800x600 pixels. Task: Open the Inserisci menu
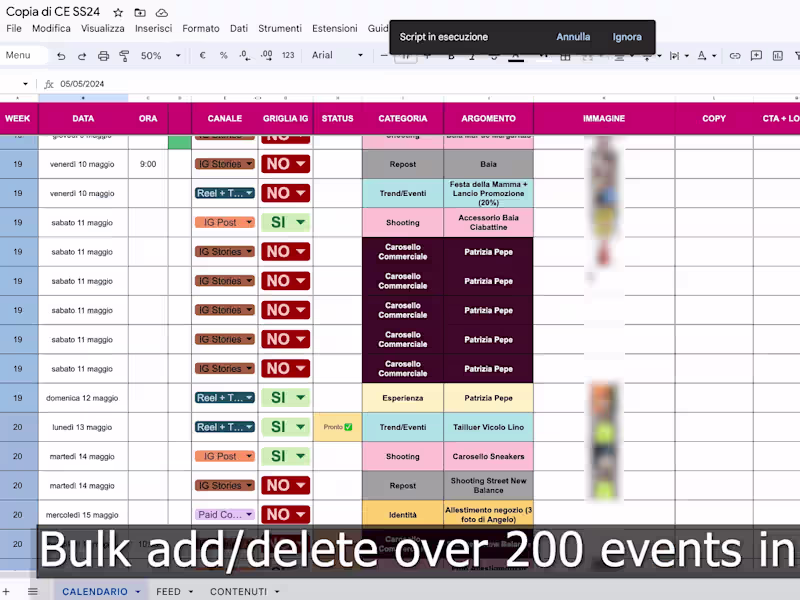pos(153,29)
